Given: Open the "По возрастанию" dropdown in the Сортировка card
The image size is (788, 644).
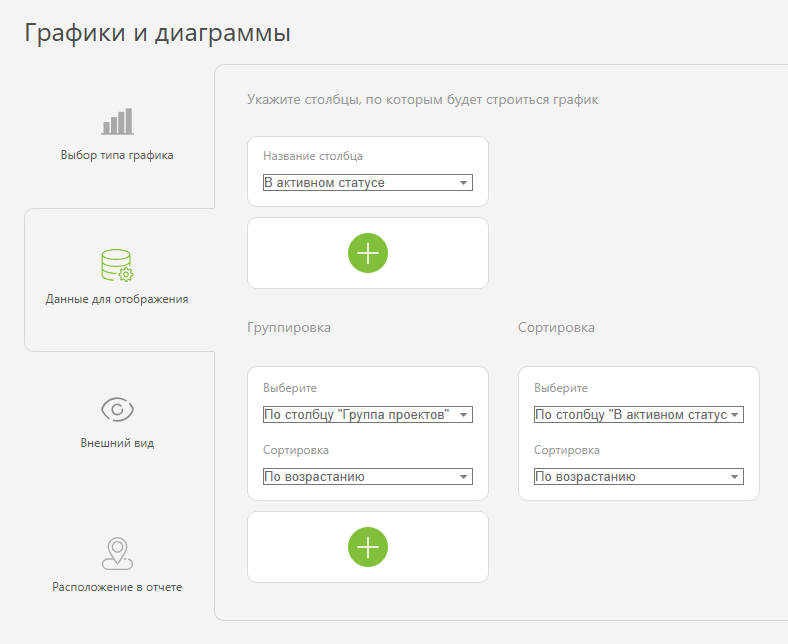Looking at the screenshot, I should point(639,477).
